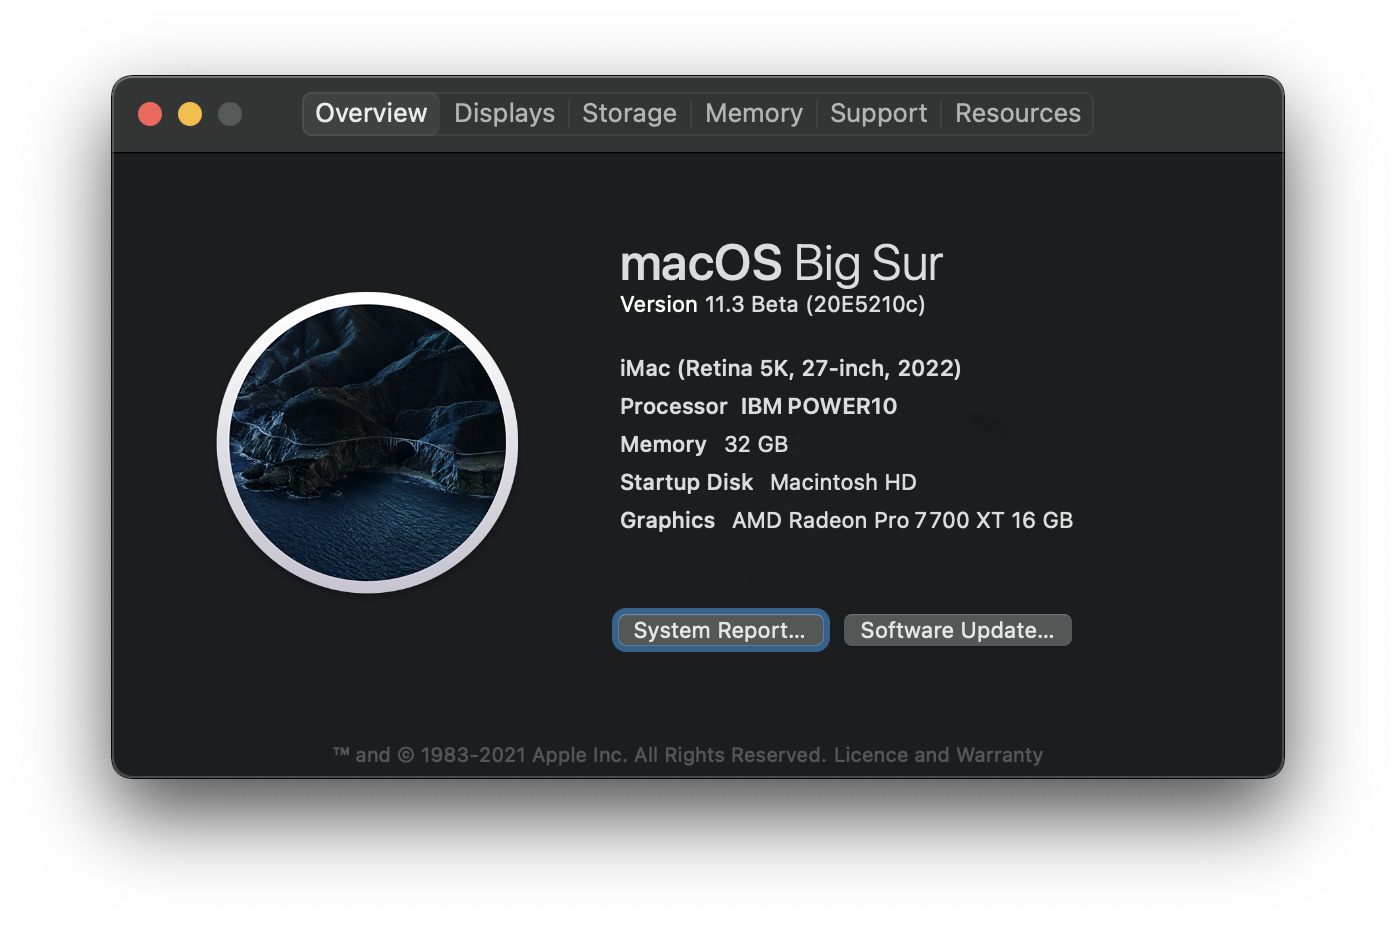Viewport: 1396px width, 926px height.
Task: Select the AMD Radeon Pro 7700 XT graphics line
Action: click(846, 520)
